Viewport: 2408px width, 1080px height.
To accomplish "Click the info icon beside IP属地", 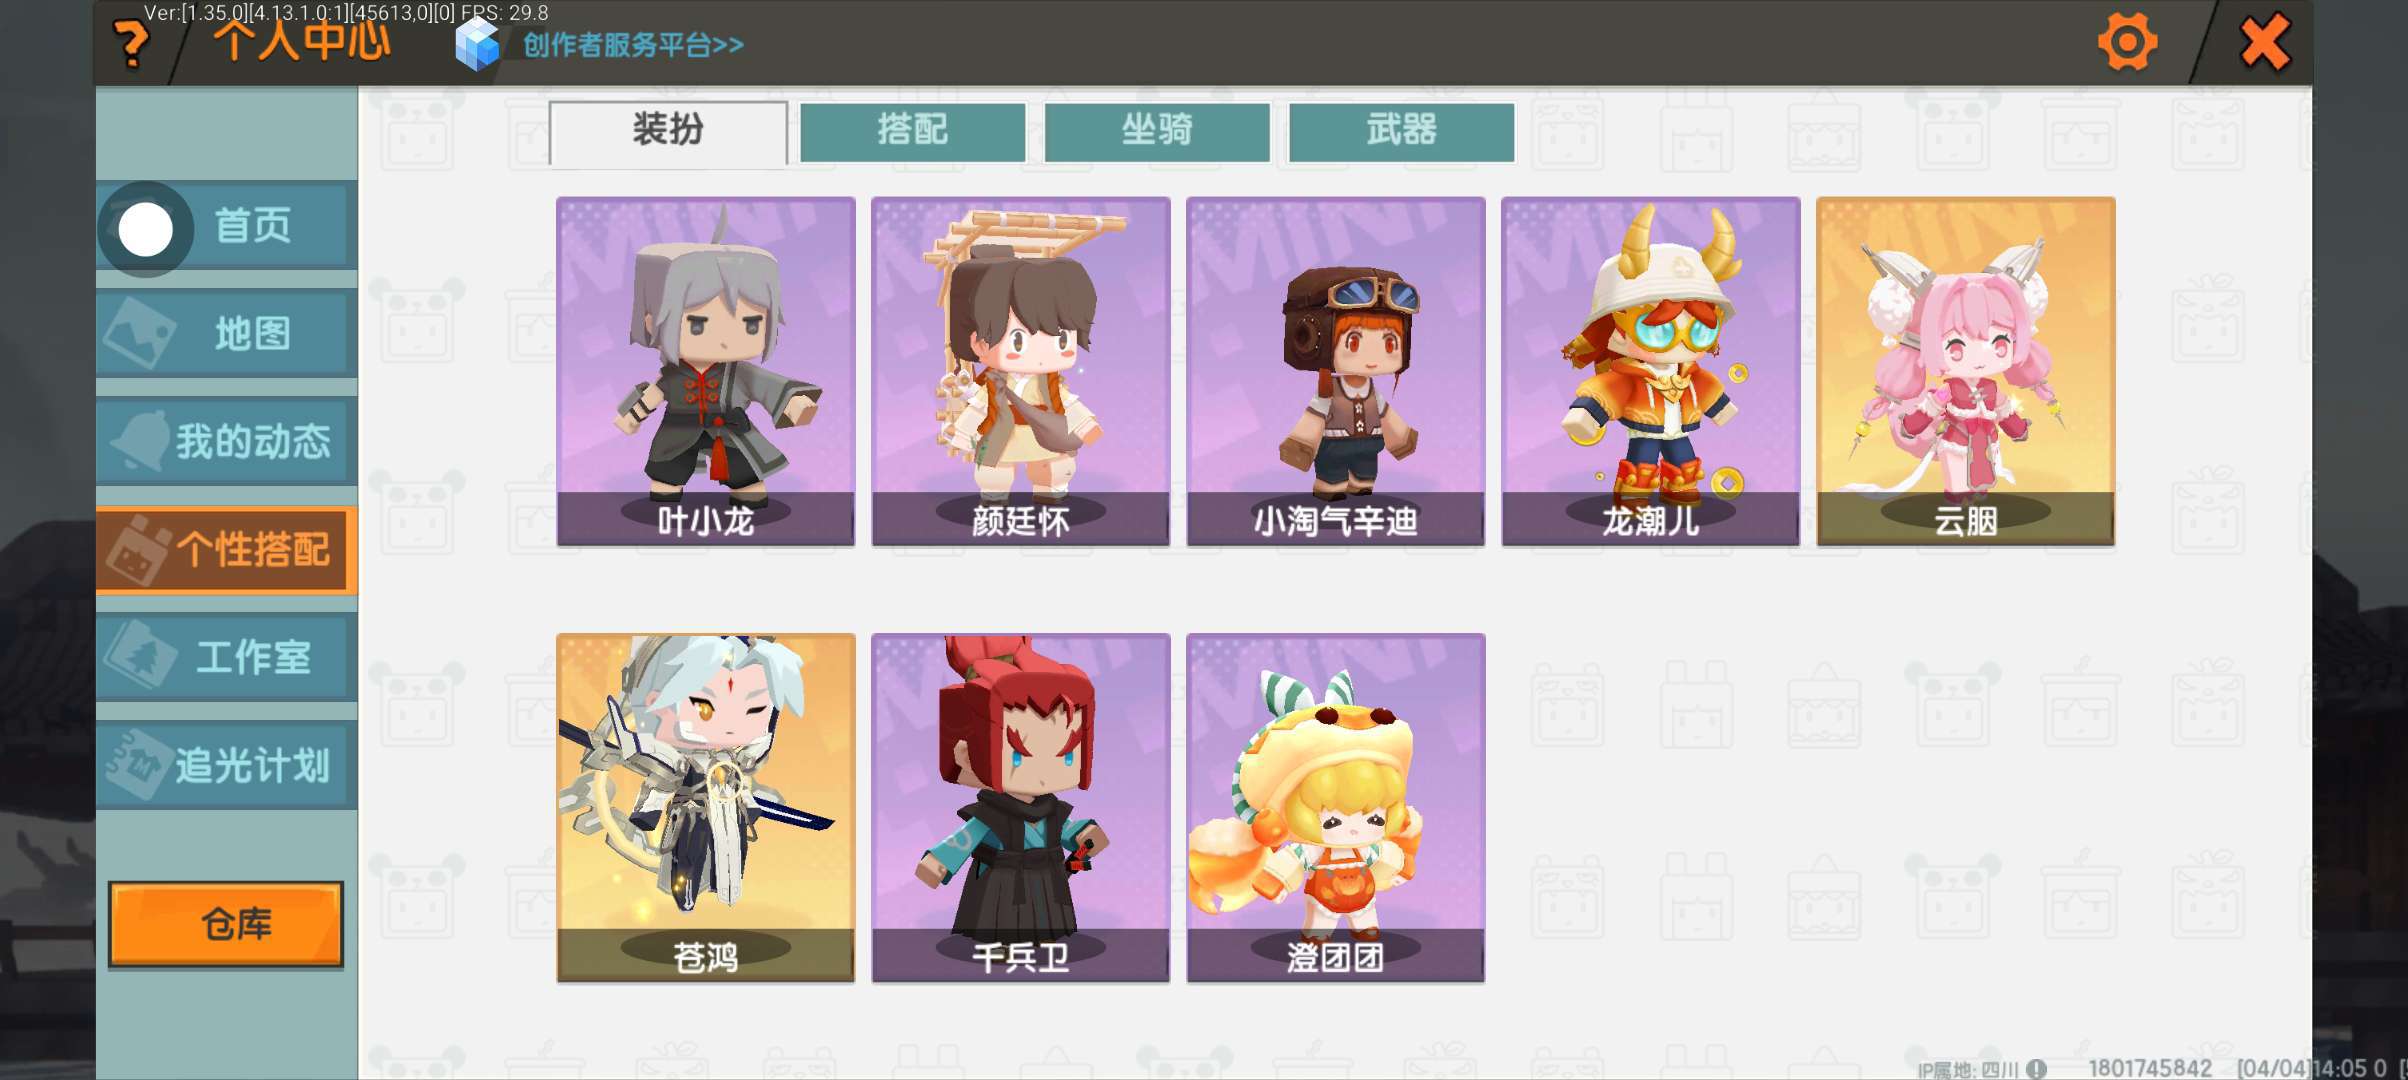I will [x=2036, y=1069].
